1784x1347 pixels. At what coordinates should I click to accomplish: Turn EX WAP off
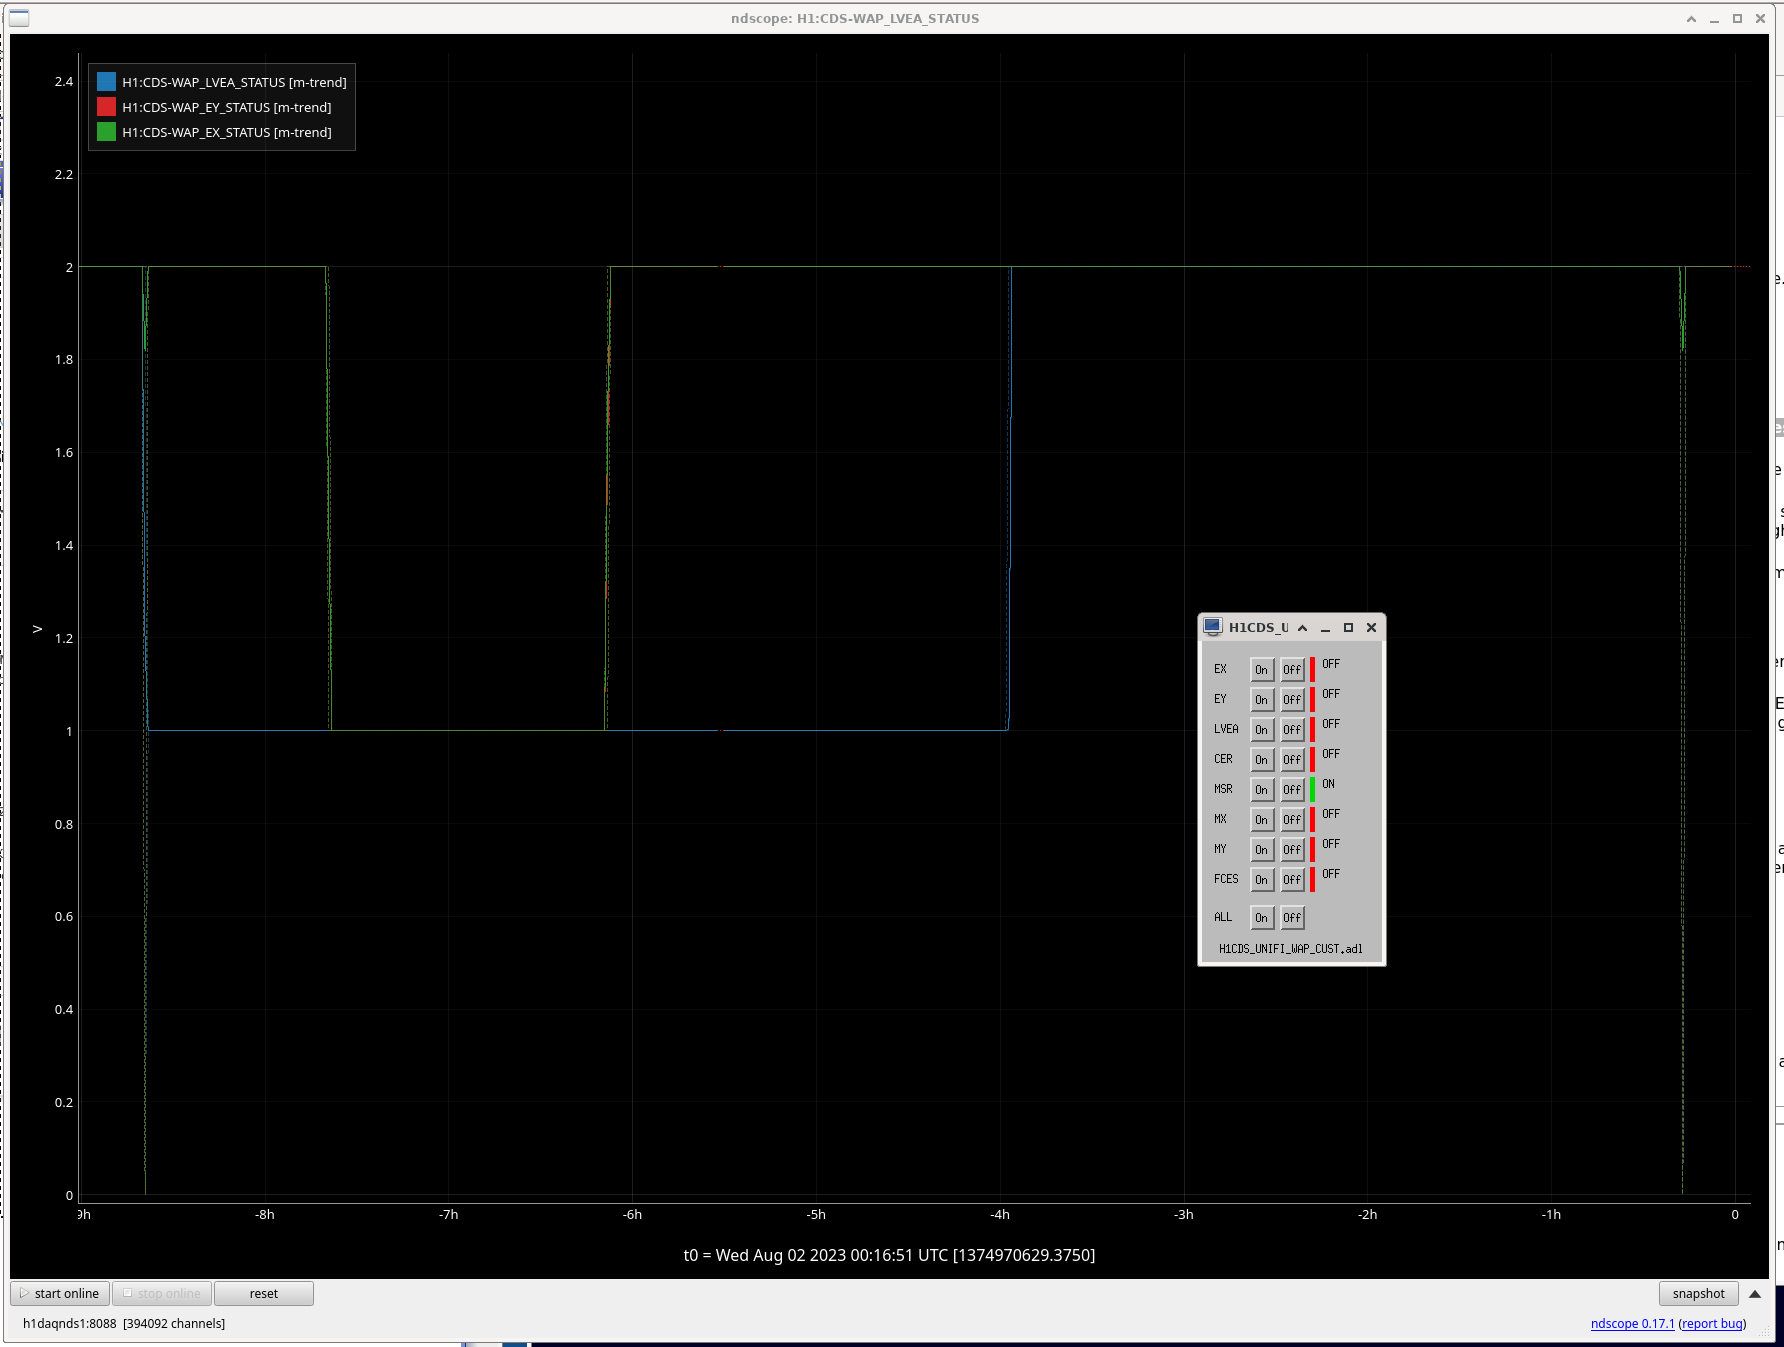coord(1292,670)
